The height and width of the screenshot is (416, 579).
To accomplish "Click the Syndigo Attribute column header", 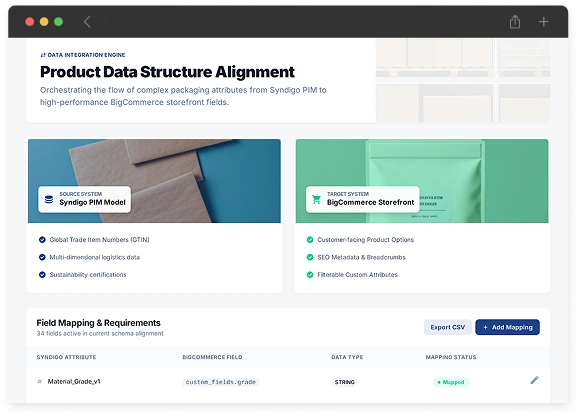I will (x=66, y=357).
